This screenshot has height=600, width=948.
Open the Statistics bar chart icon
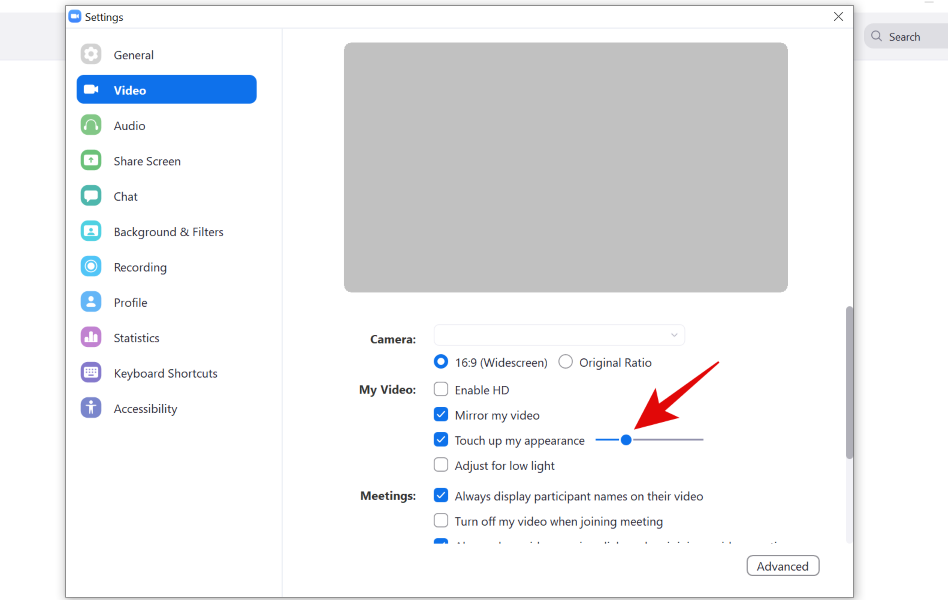(91, 338)
